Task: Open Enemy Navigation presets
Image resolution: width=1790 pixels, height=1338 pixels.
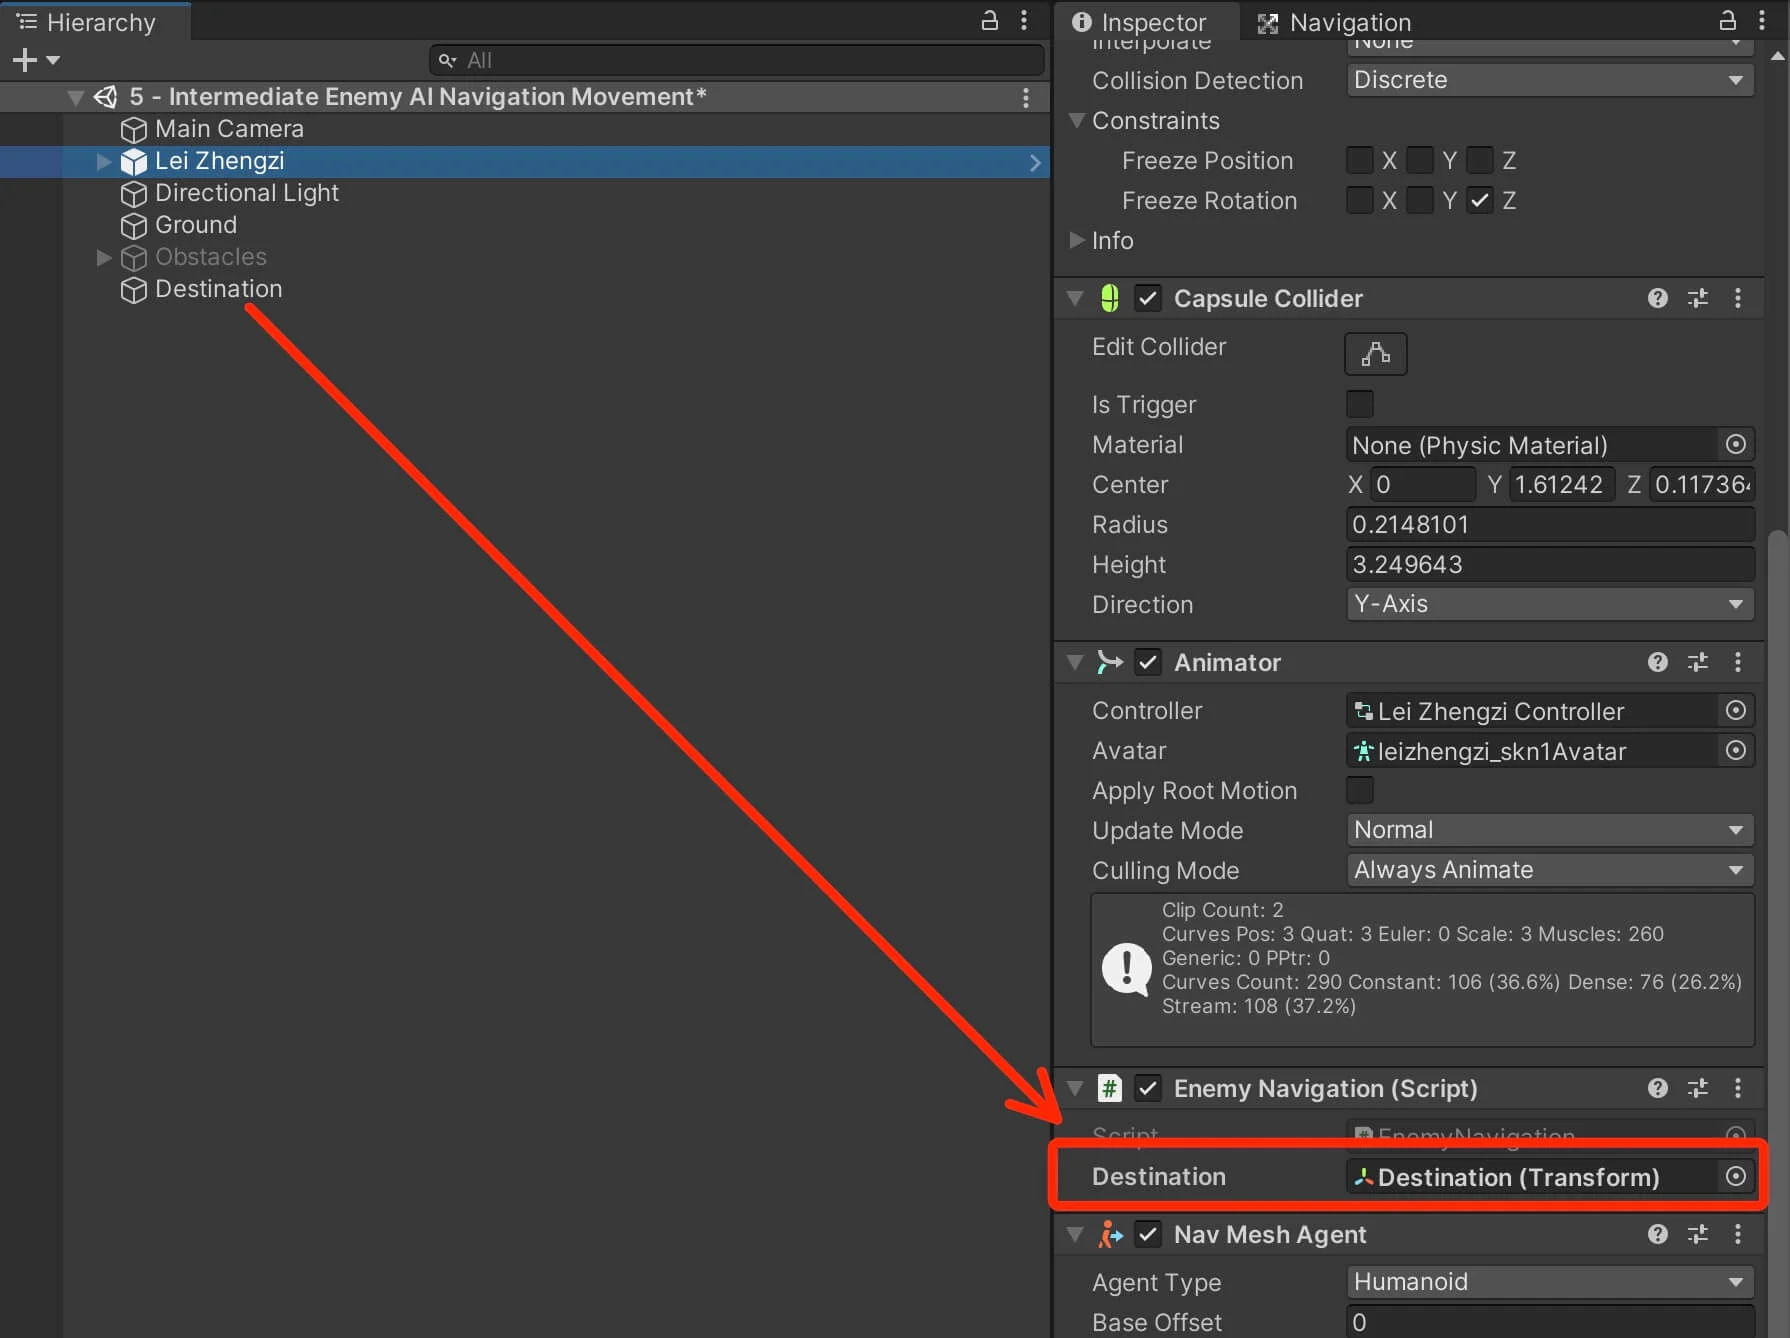Action: coord(1698,1088)
